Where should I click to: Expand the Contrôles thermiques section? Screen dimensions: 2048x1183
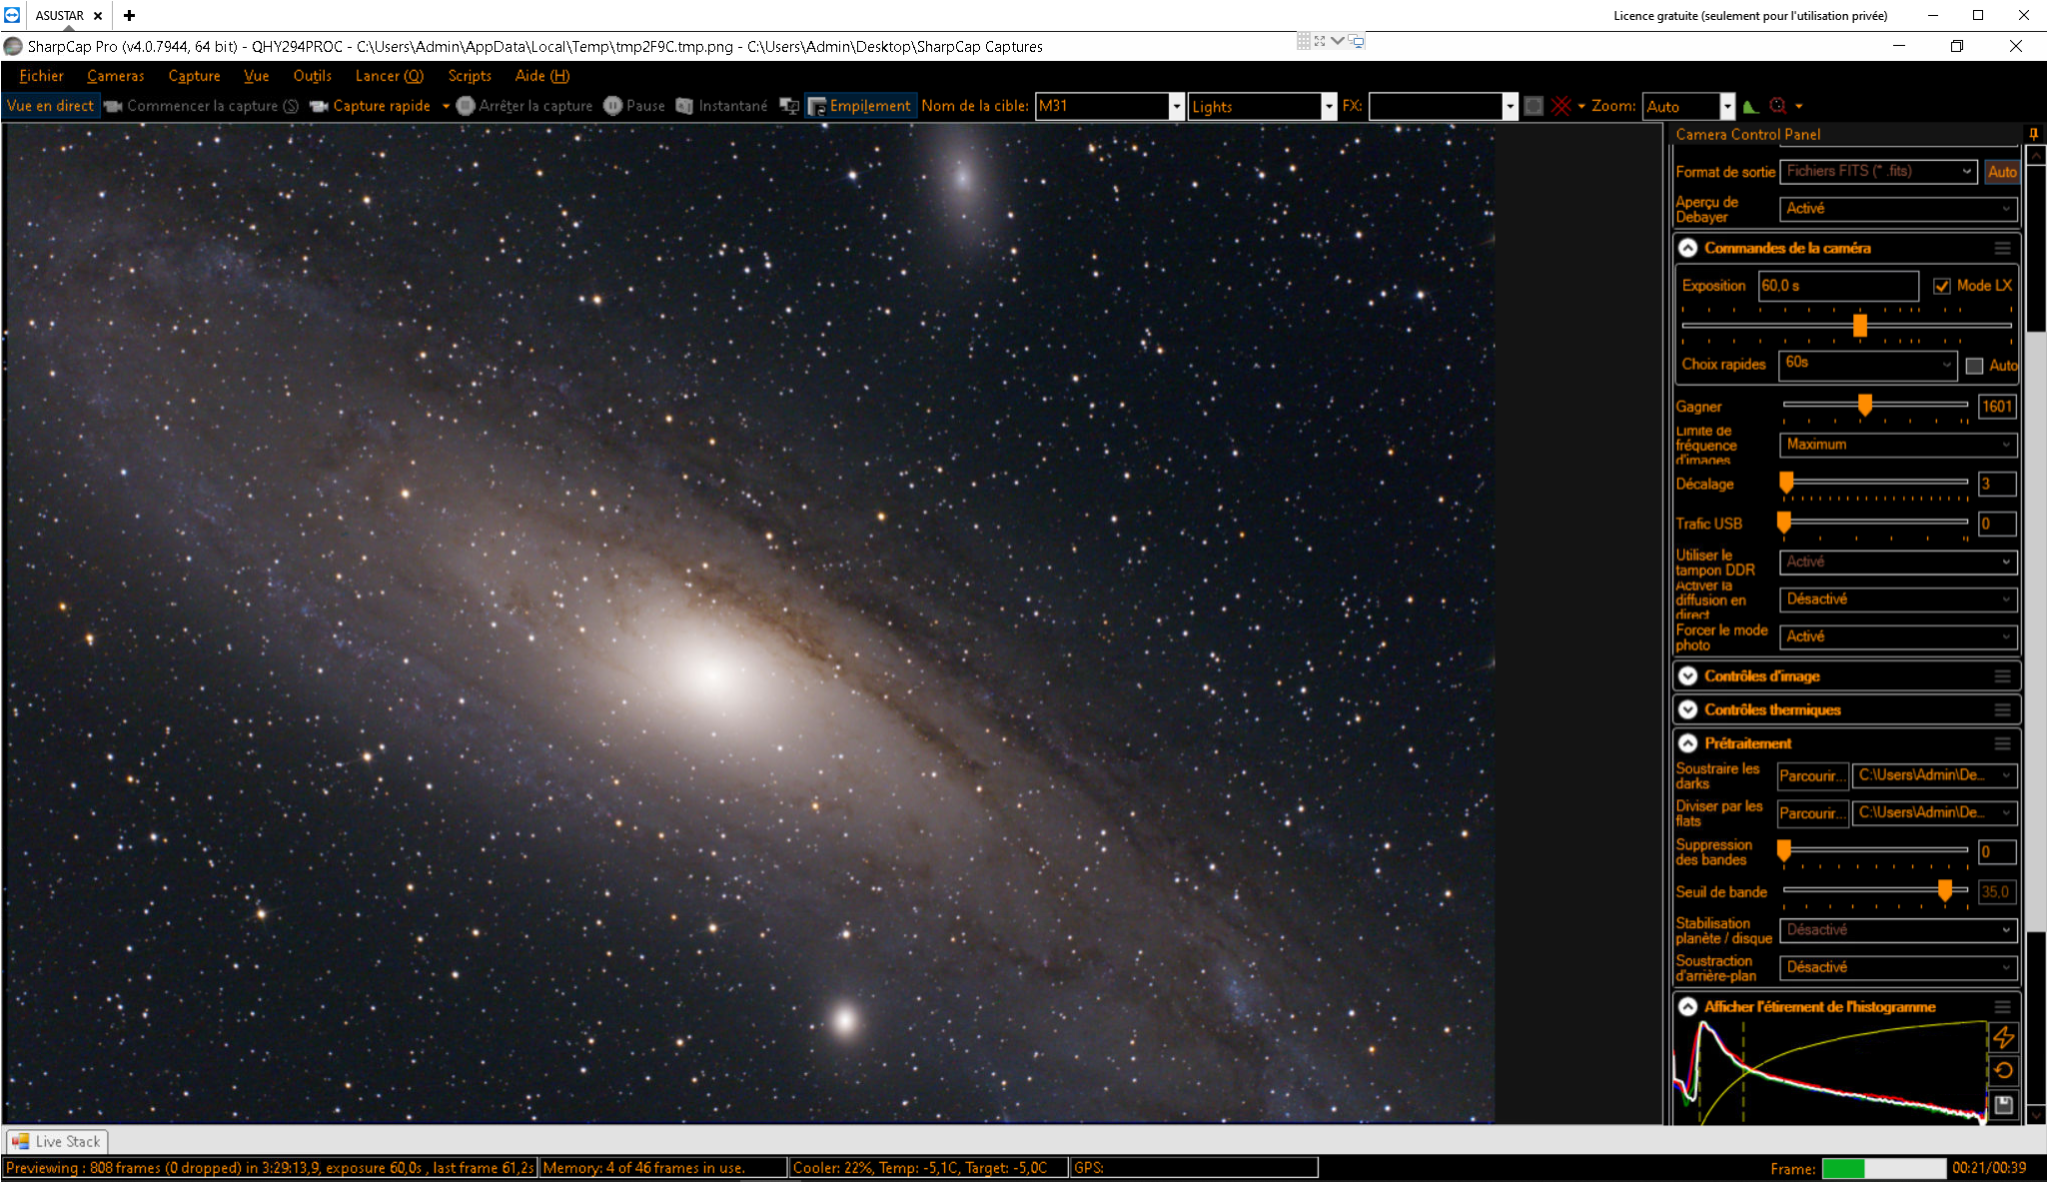click(x=1688, y=710)
